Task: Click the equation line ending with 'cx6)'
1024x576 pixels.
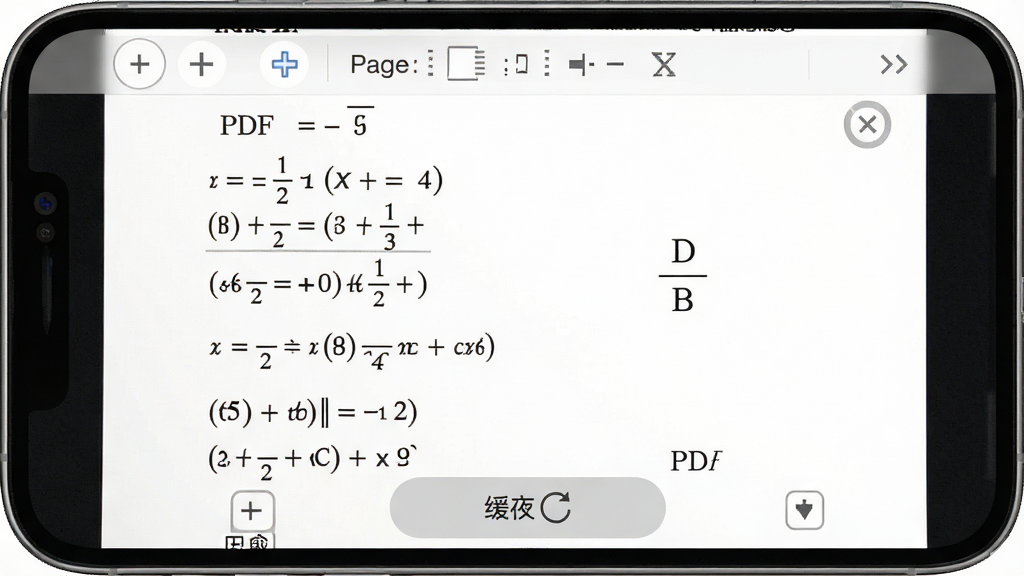Action: click(351, 349)
